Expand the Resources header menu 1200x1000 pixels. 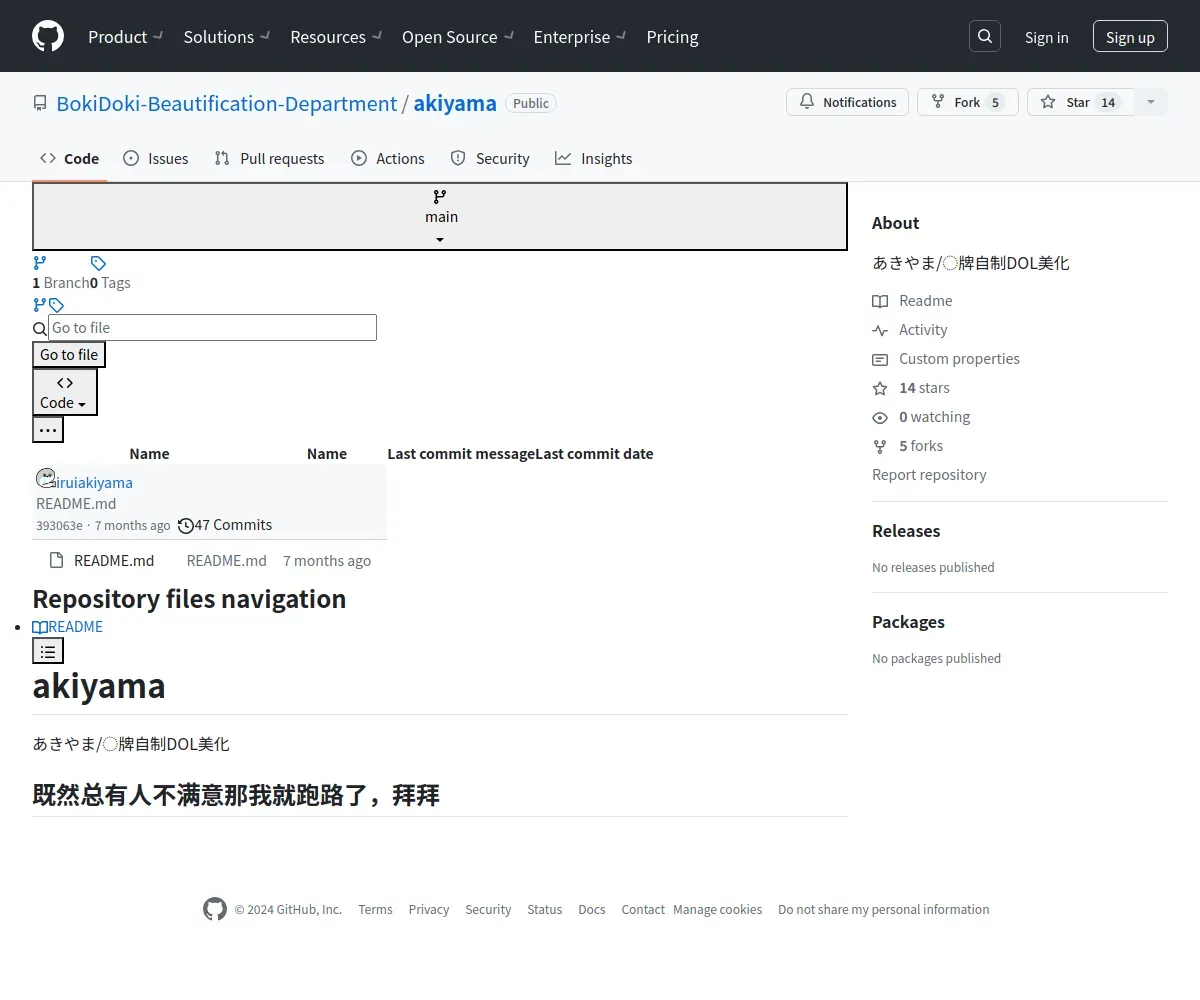click(x=336, y=37)
